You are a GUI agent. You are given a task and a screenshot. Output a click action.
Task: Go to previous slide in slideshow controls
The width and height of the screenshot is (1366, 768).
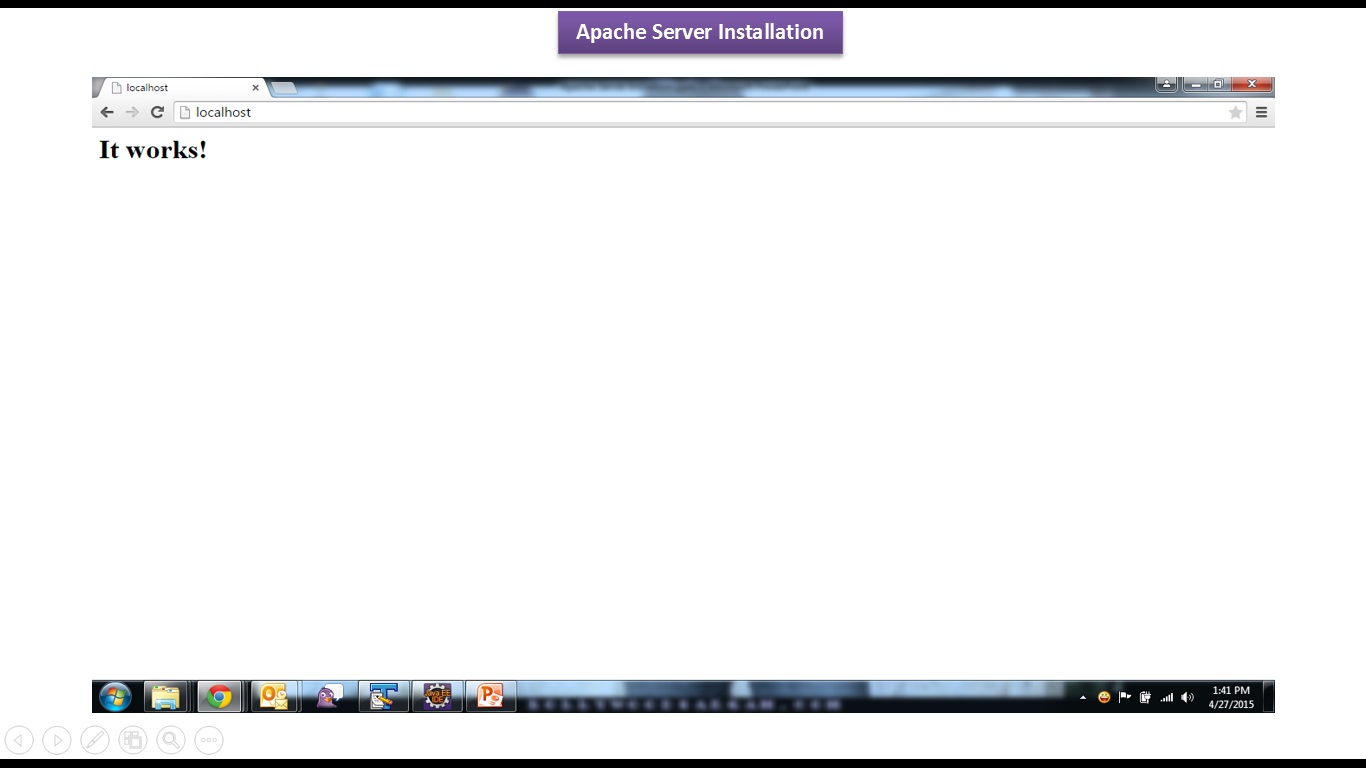(x=19, y=740)
